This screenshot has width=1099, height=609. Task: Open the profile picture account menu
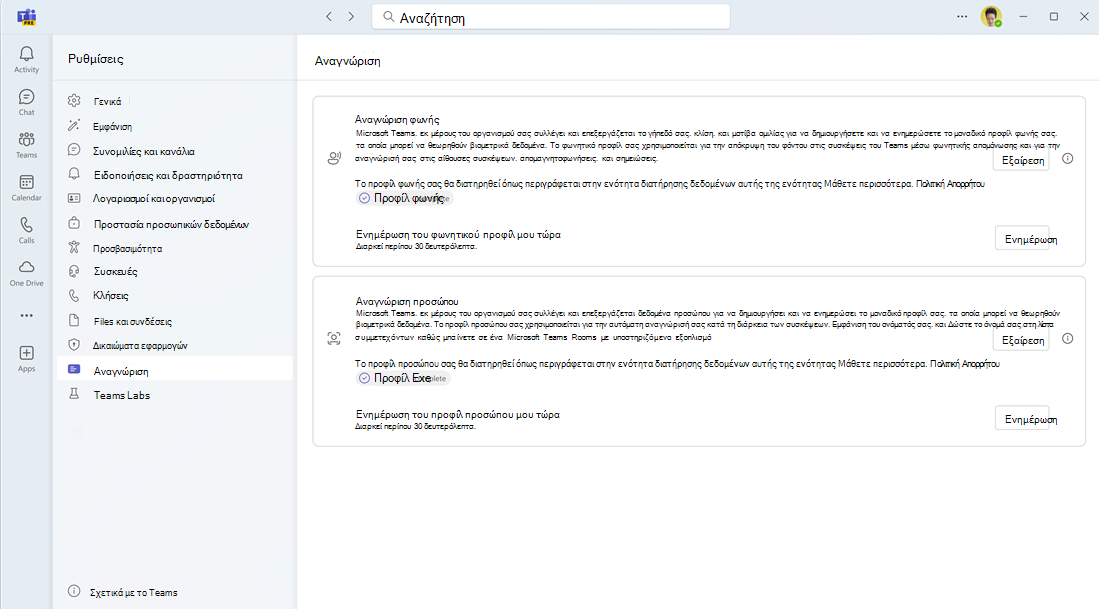(x=991, y=17)
